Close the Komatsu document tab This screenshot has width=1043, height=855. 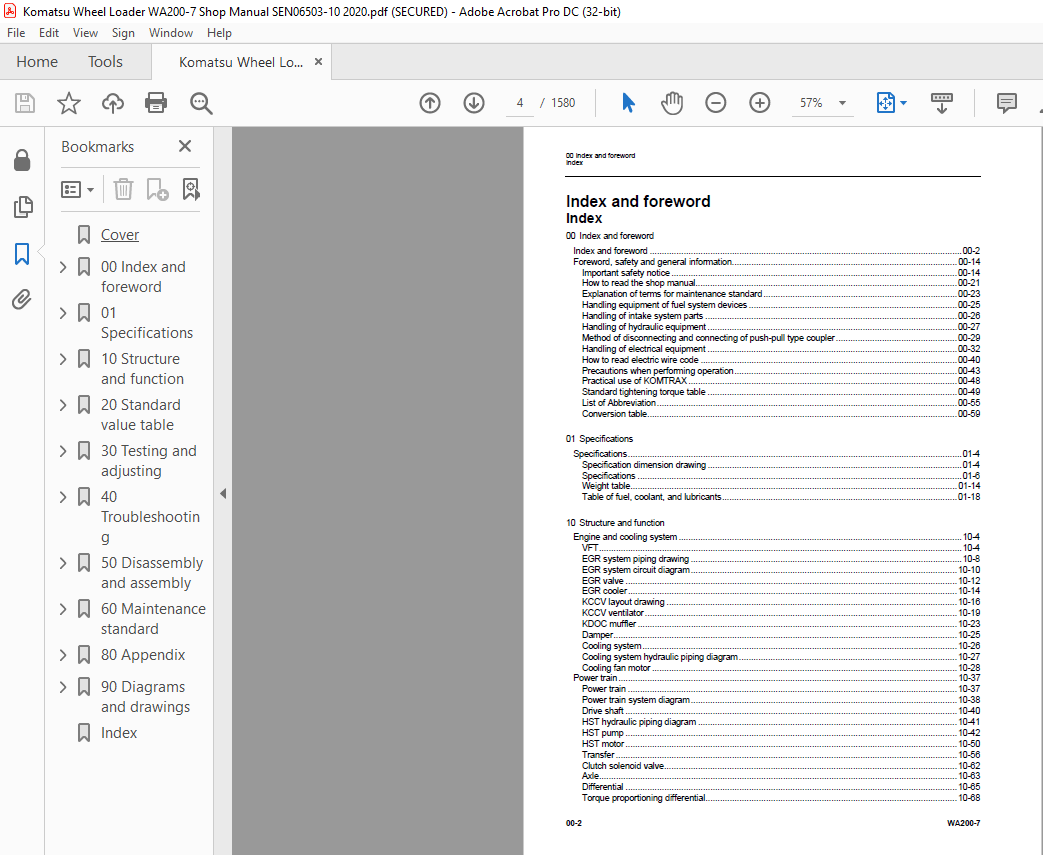[x=319, y=61]
